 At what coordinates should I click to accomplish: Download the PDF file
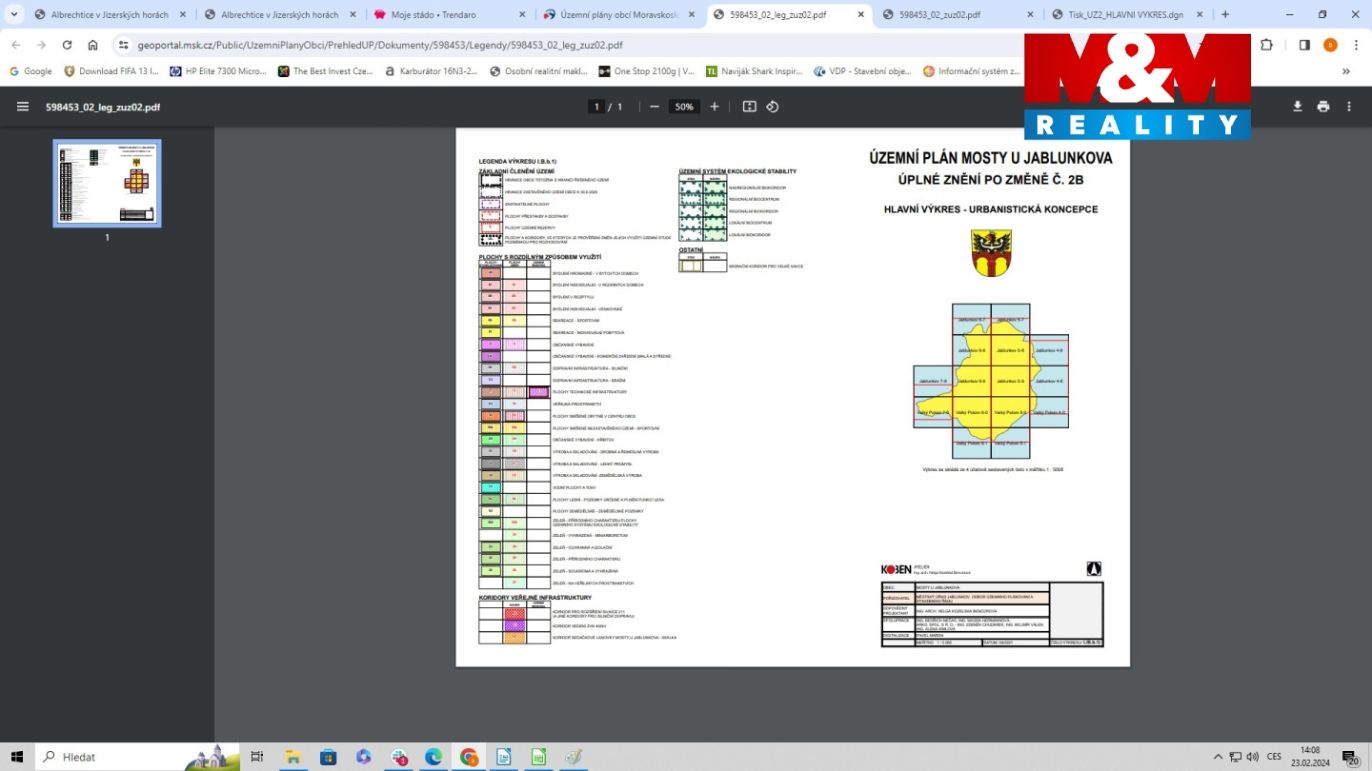click(x=1297, y=107)
